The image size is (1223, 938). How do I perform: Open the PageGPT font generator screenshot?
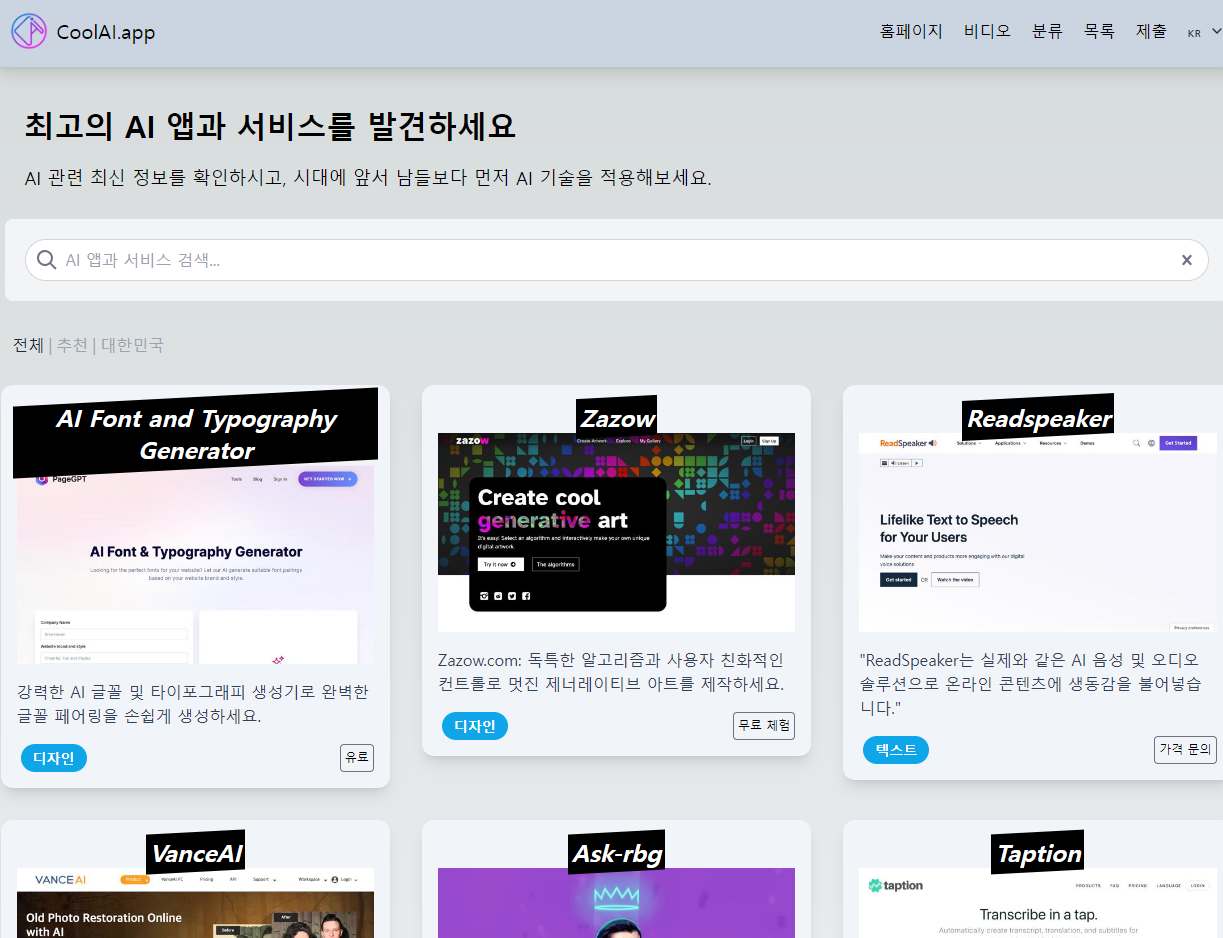pyautogui.click(x=196, y=563)
